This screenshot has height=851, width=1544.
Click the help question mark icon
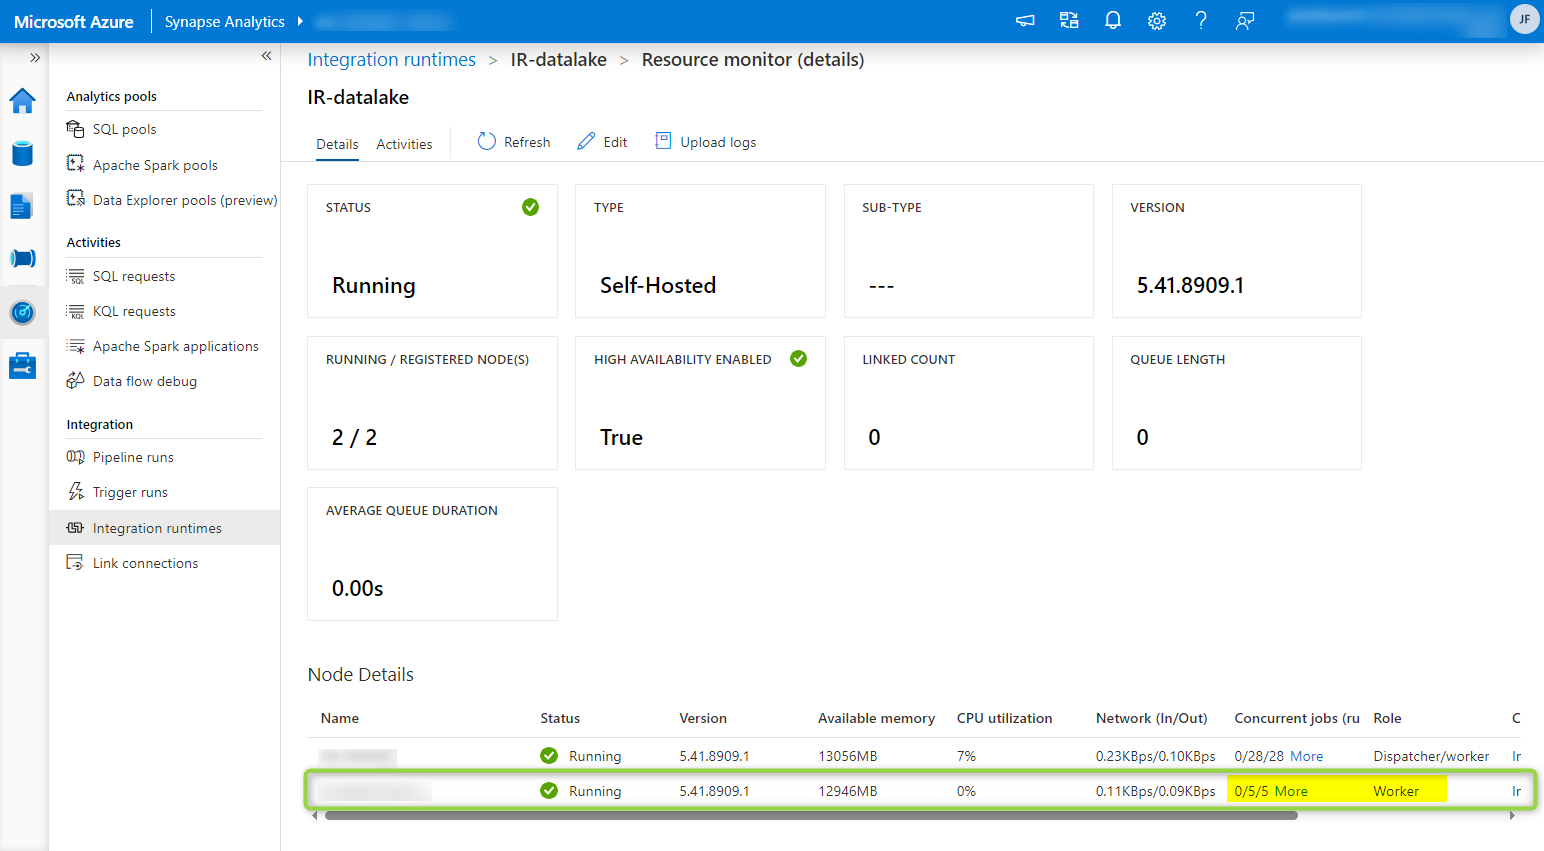pos(1201,21)
